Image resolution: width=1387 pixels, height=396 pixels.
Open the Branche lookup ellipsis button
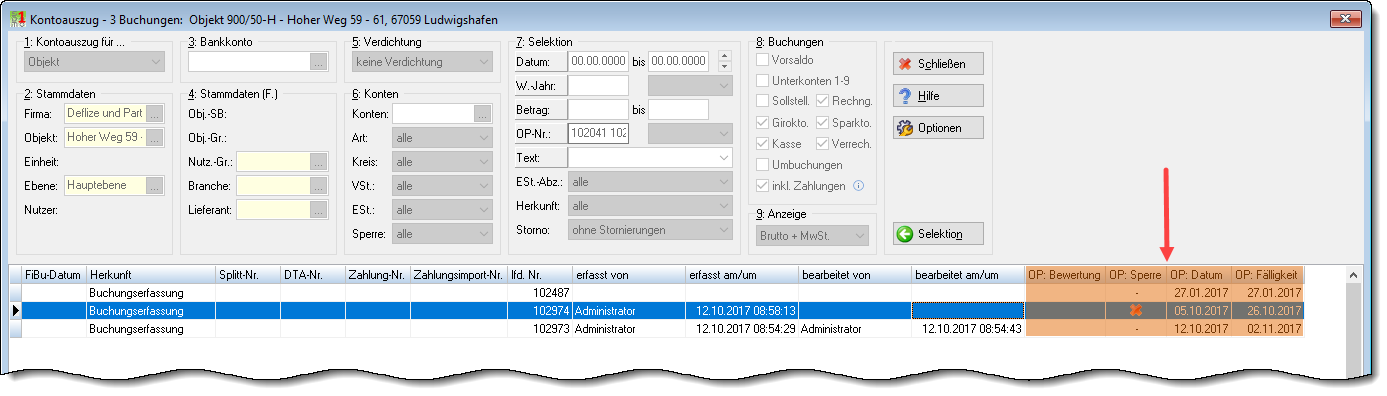(319, 185)
